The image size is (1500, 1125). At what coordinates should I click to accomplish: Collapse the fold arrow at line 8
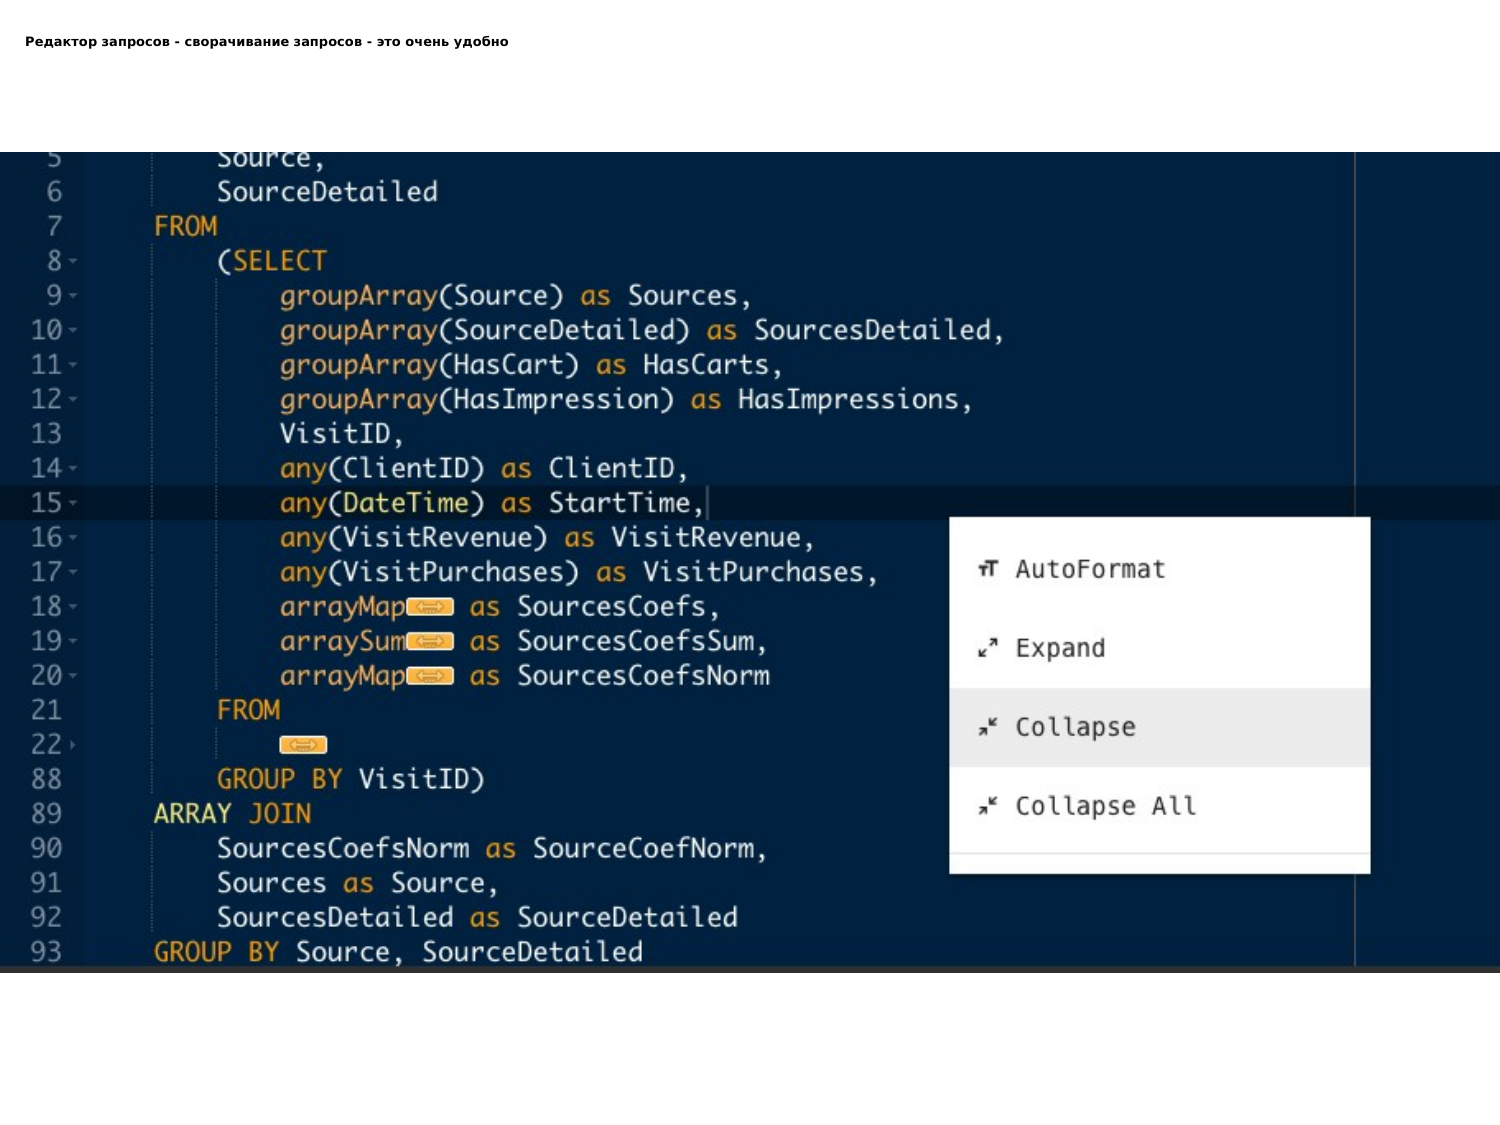(x=73, y=262)
